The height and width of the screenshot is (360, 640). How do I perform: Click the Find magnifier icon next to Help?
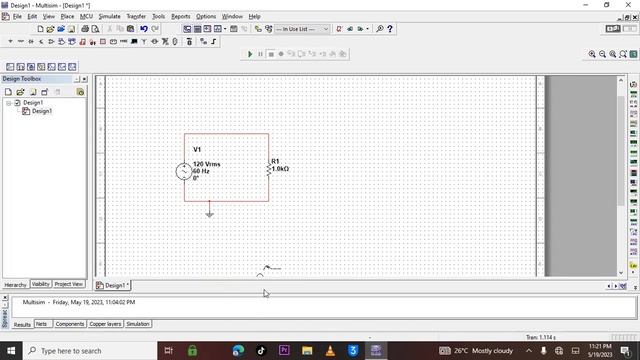pos(380,29)
